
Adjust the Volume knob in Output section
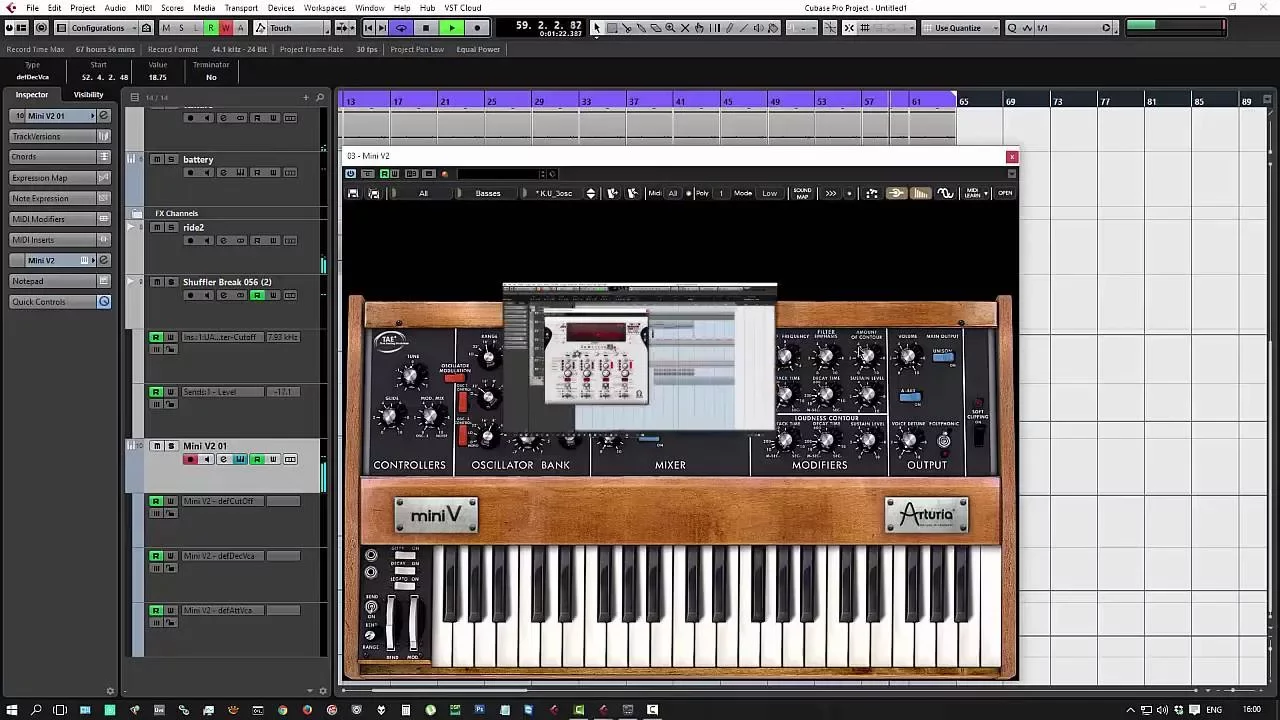pos(908,357)
